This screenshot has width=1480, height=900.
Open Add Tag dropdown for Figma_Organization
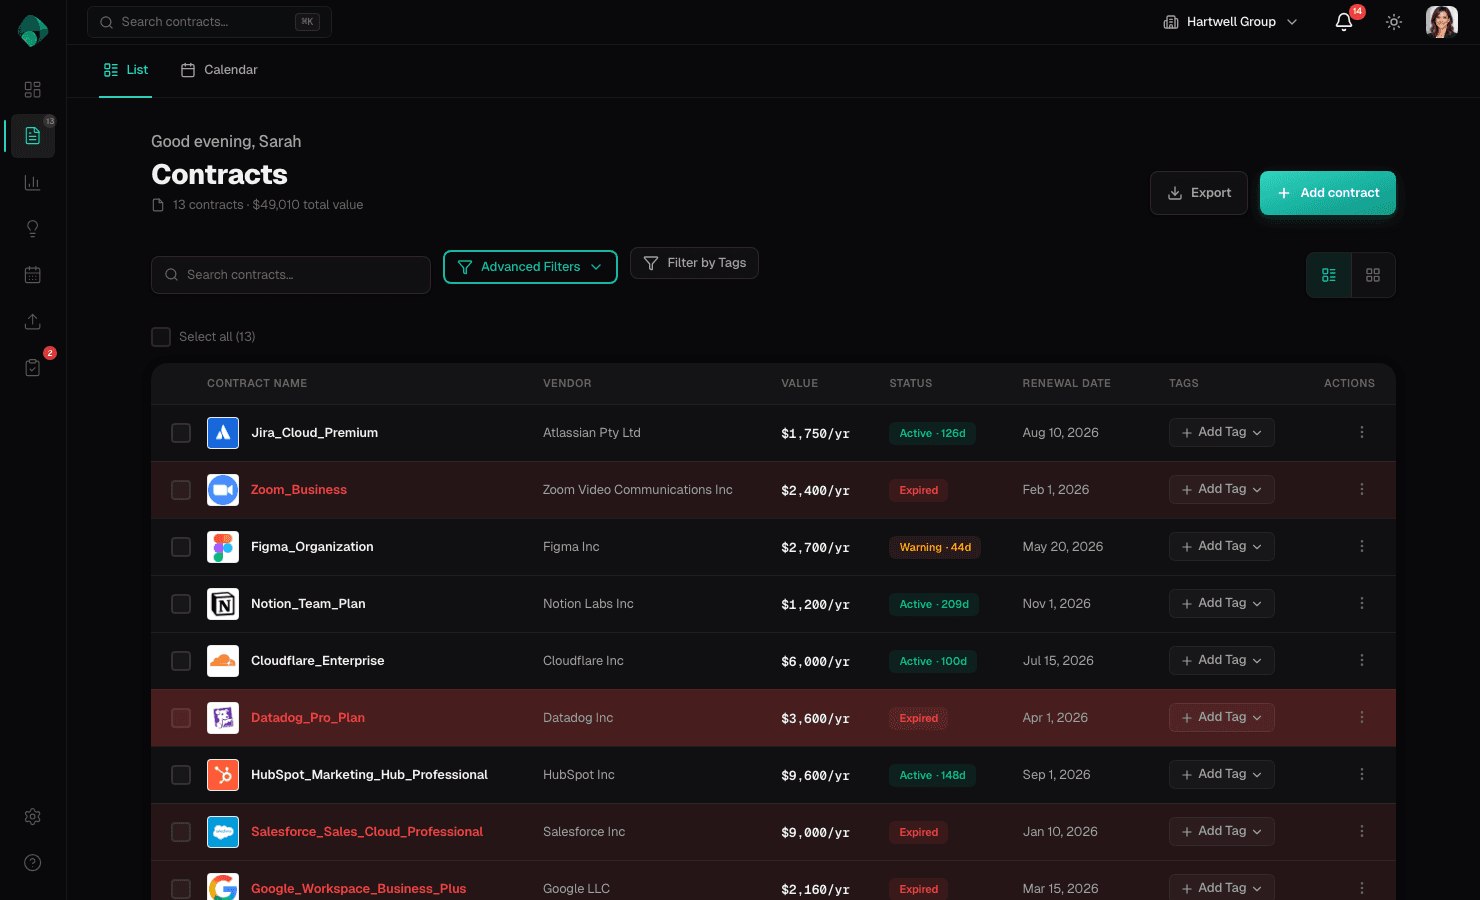(x=1221, y=546)
